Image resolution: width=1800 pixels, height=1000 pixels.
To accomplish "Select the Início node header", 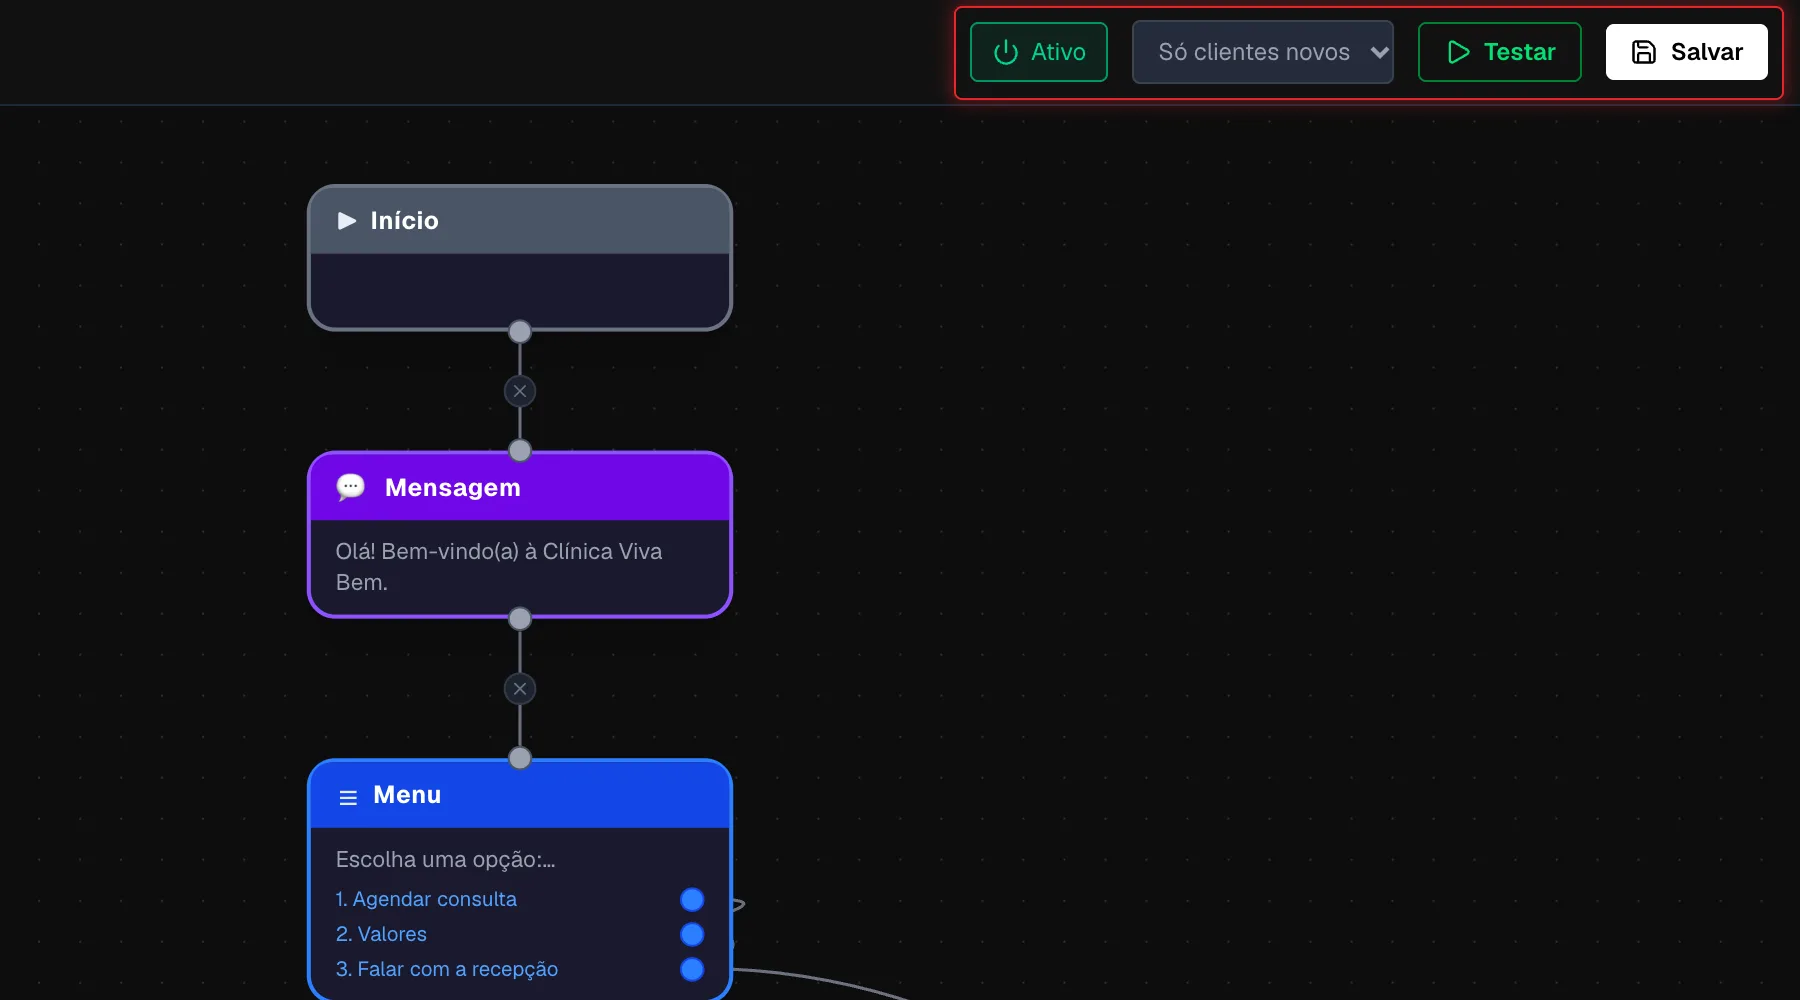I will coord(520,220).
